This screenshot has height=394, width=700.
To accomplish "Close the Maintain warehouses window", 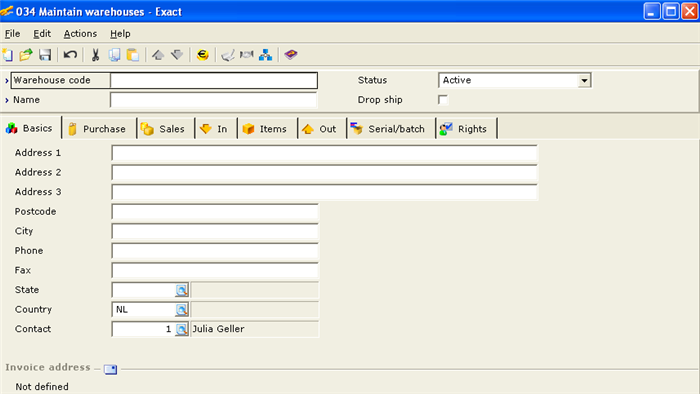I will click(x=689, y=12).
